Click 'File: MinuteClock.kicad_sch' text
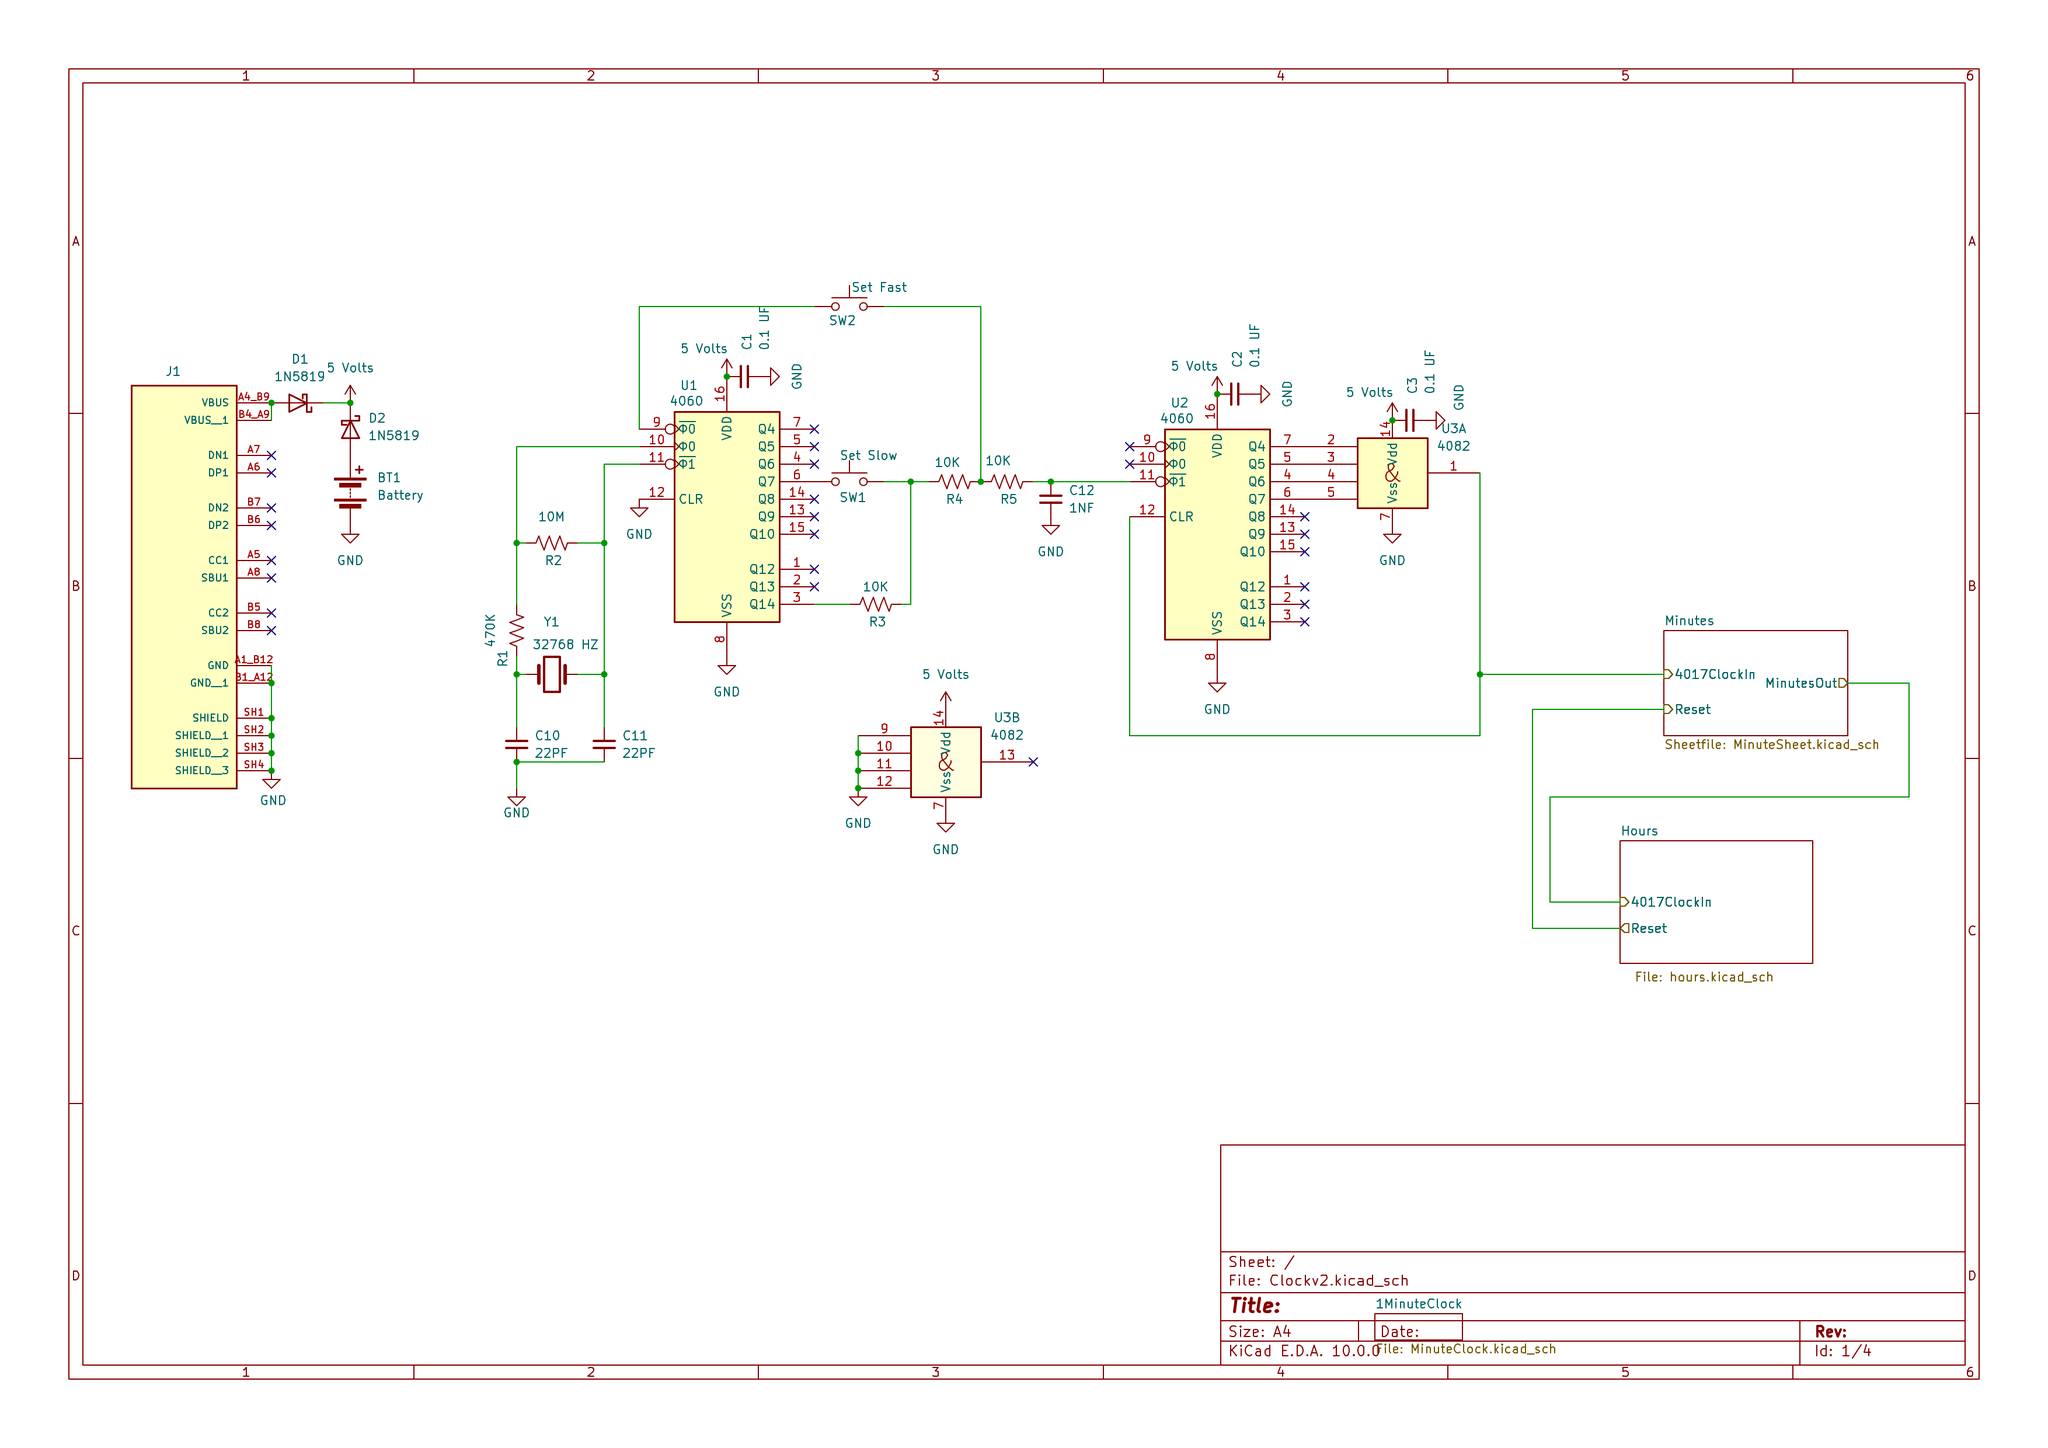The height and width of the screenshot is (1448, 2048). (x=1466, y=1349)
